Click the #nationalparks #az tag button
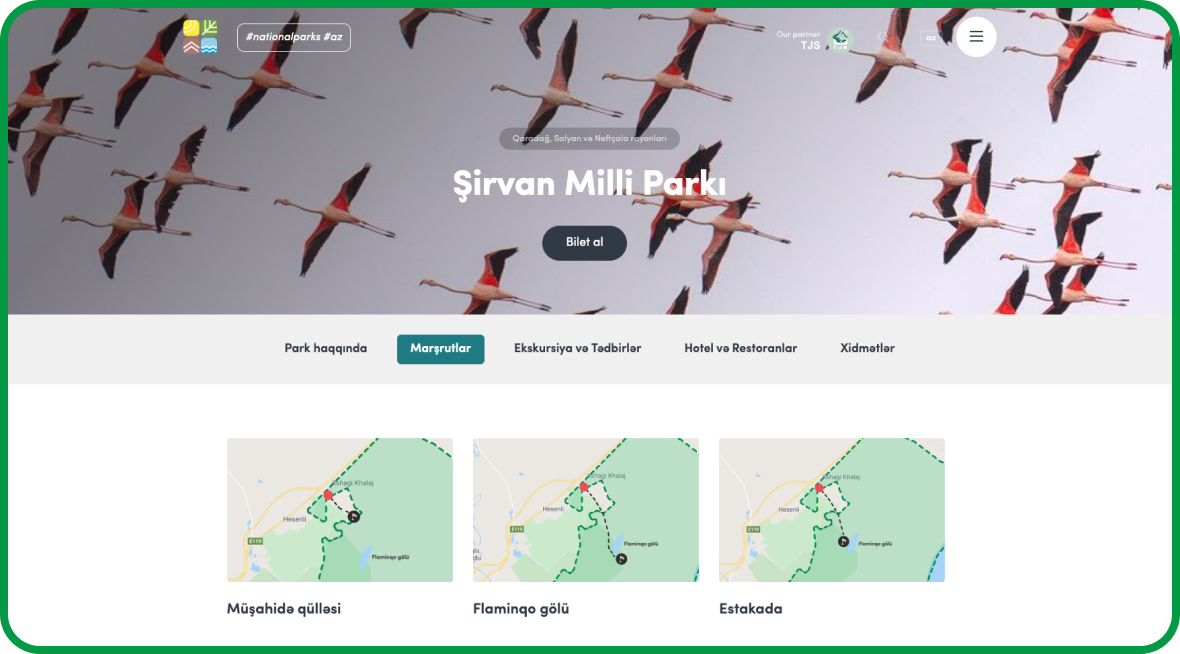 (293, 38)
